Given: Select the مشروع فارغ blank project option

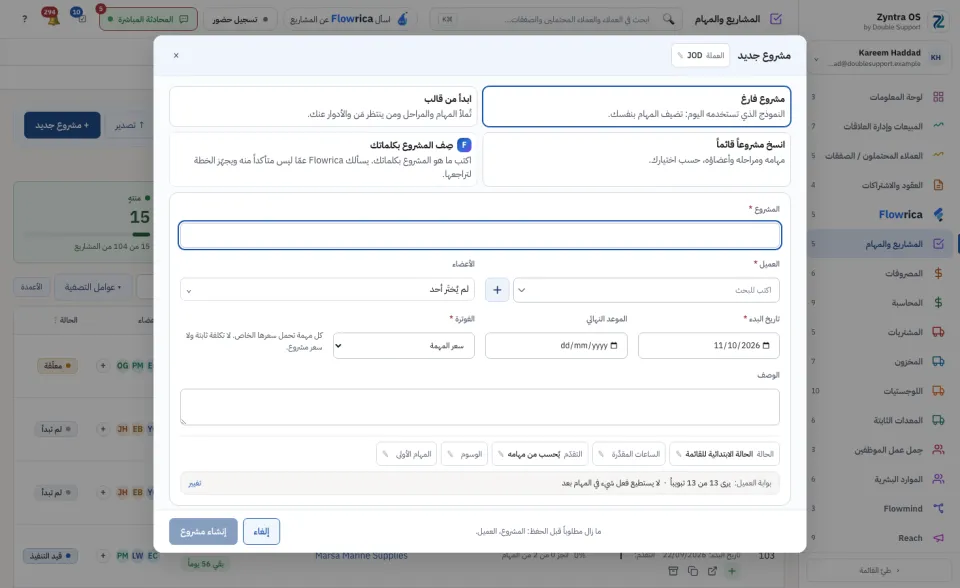Looking at the screenshot, I should pos(636,107).
